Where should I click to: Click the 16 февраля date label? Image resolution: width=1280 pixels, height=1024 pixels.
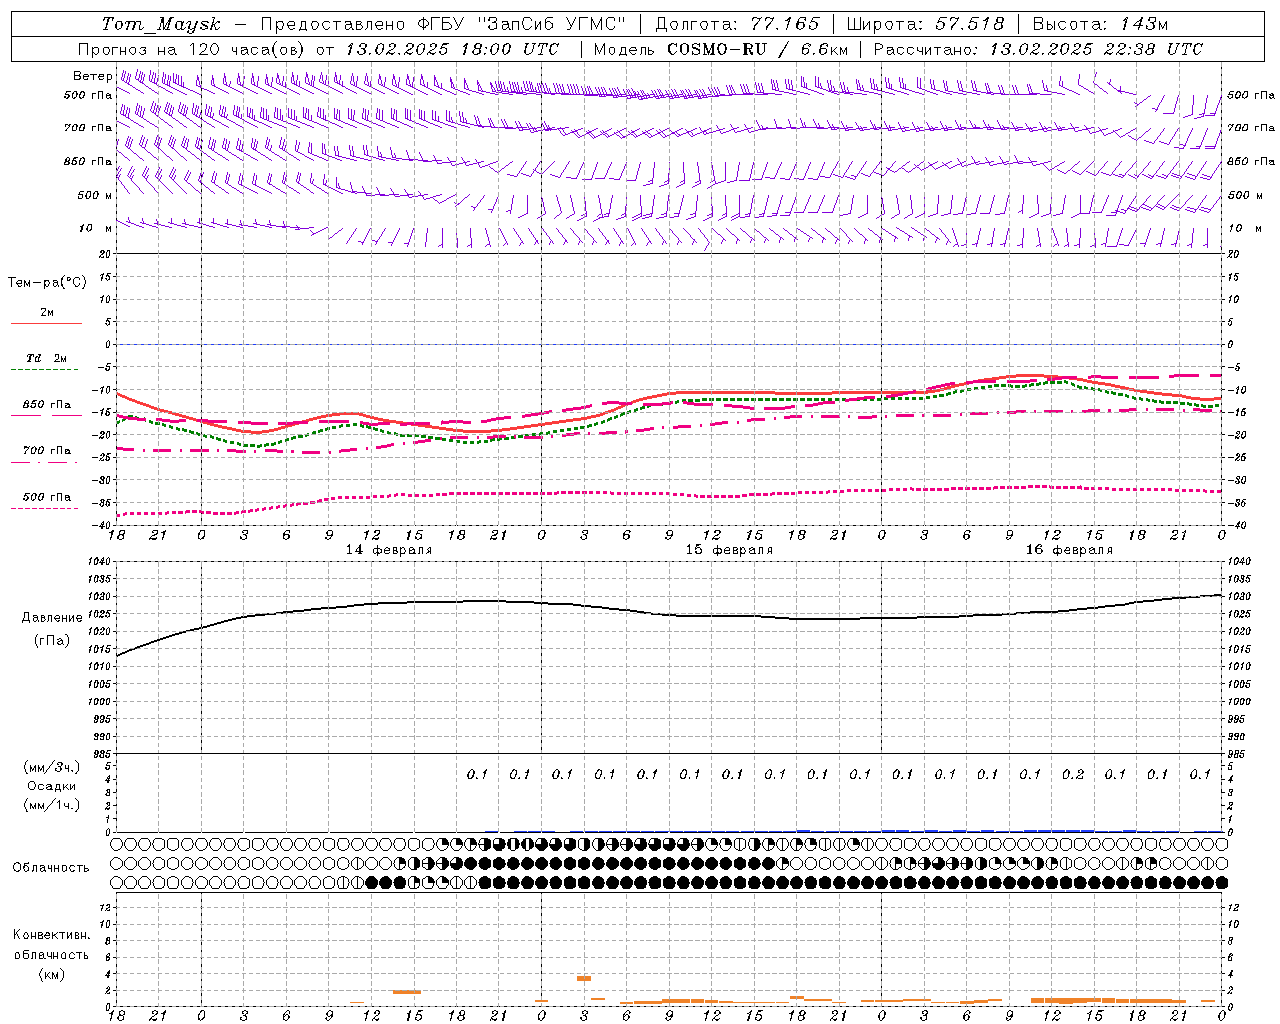(1069, 550)
